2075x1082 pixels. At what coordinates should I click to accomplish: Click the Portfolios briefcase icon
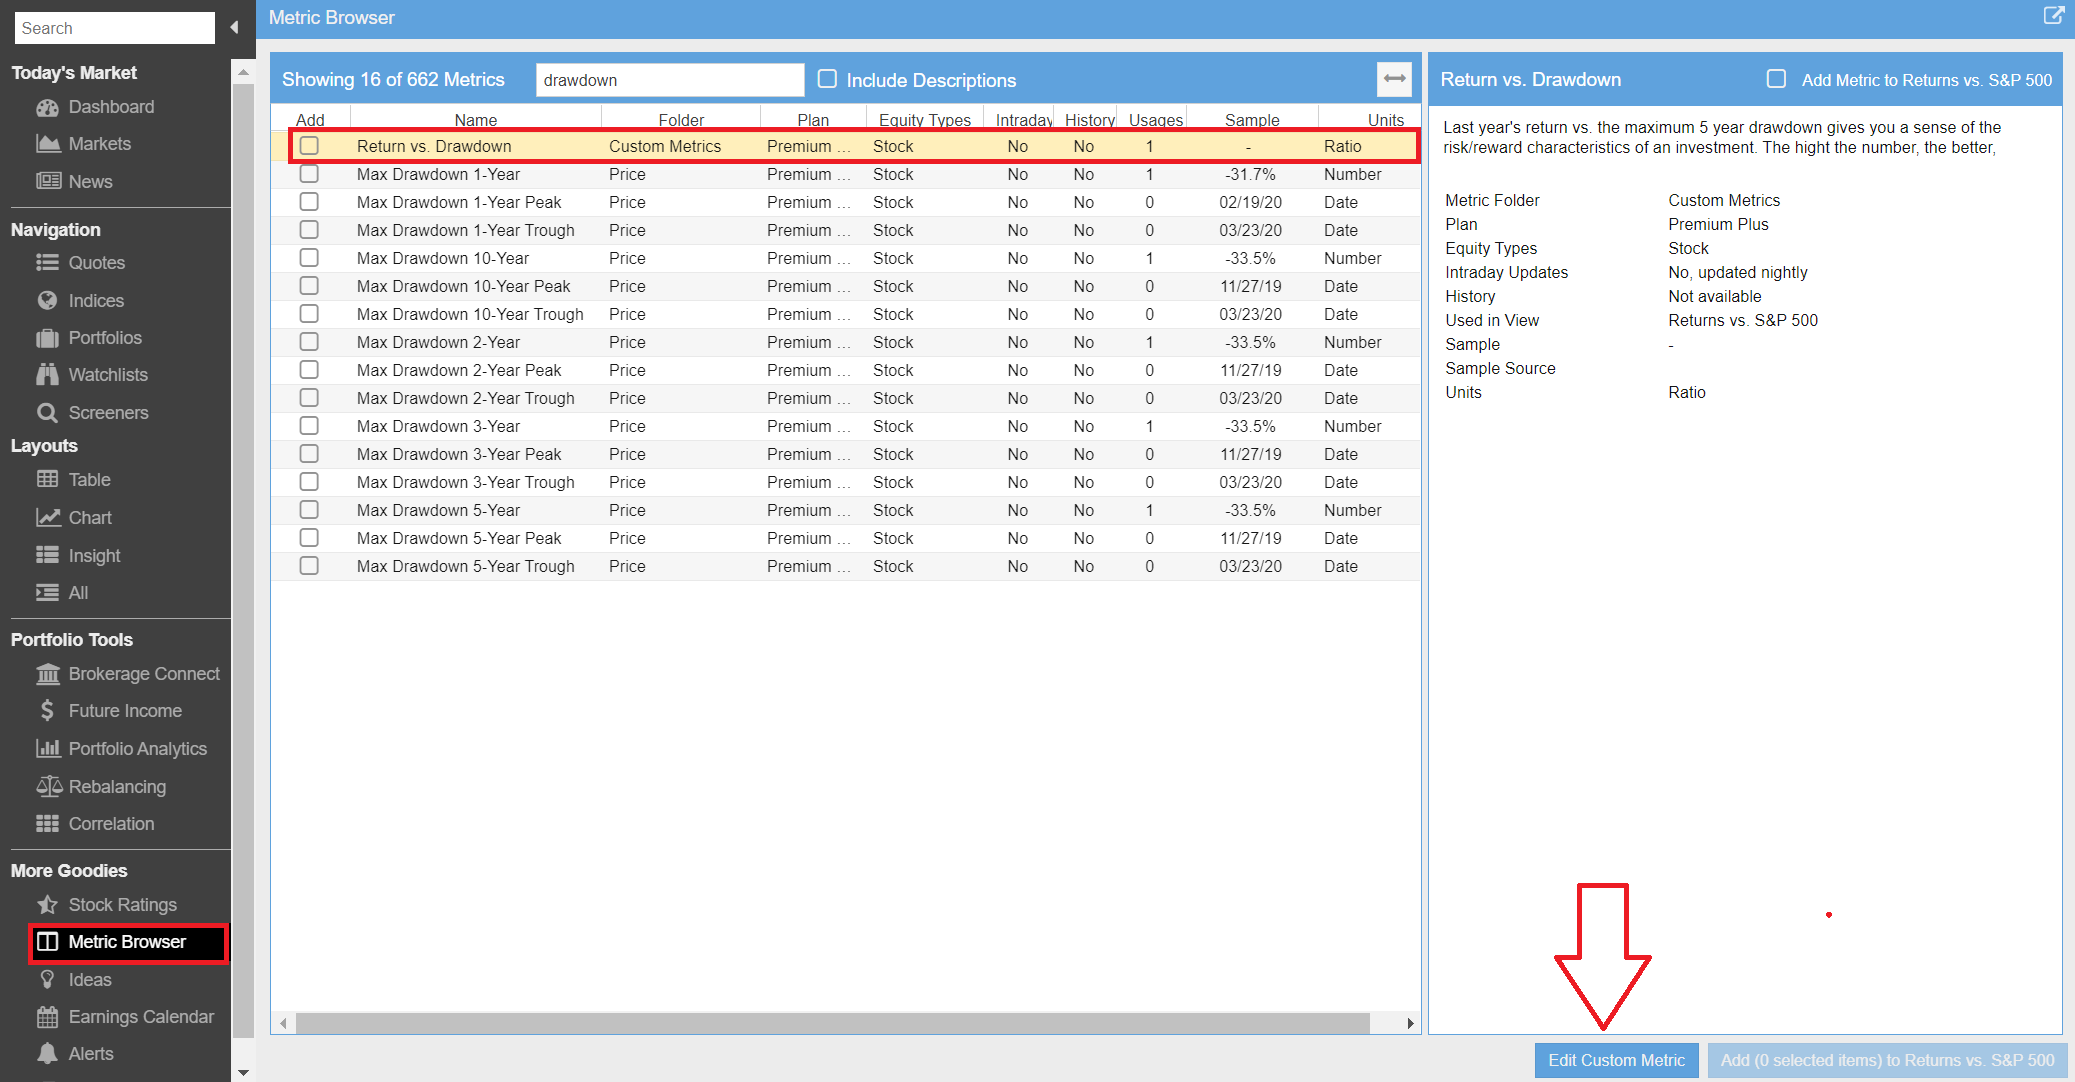pos(47,338)
